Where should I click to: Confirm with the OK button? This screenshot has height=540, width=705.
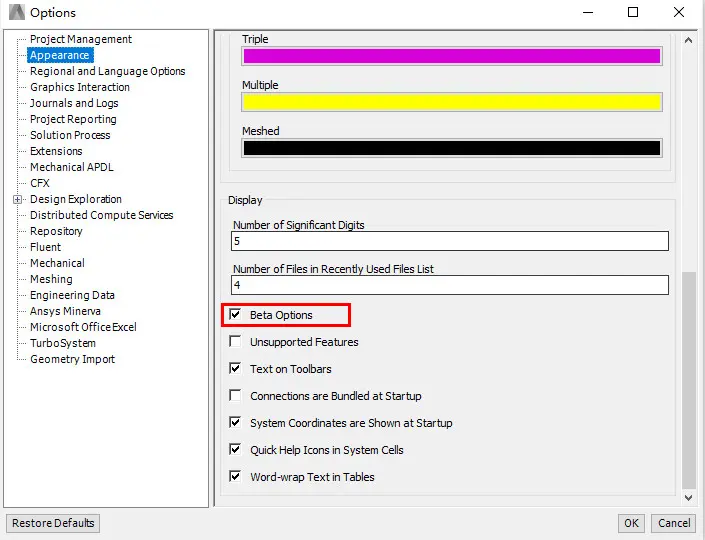coord(631,523)
